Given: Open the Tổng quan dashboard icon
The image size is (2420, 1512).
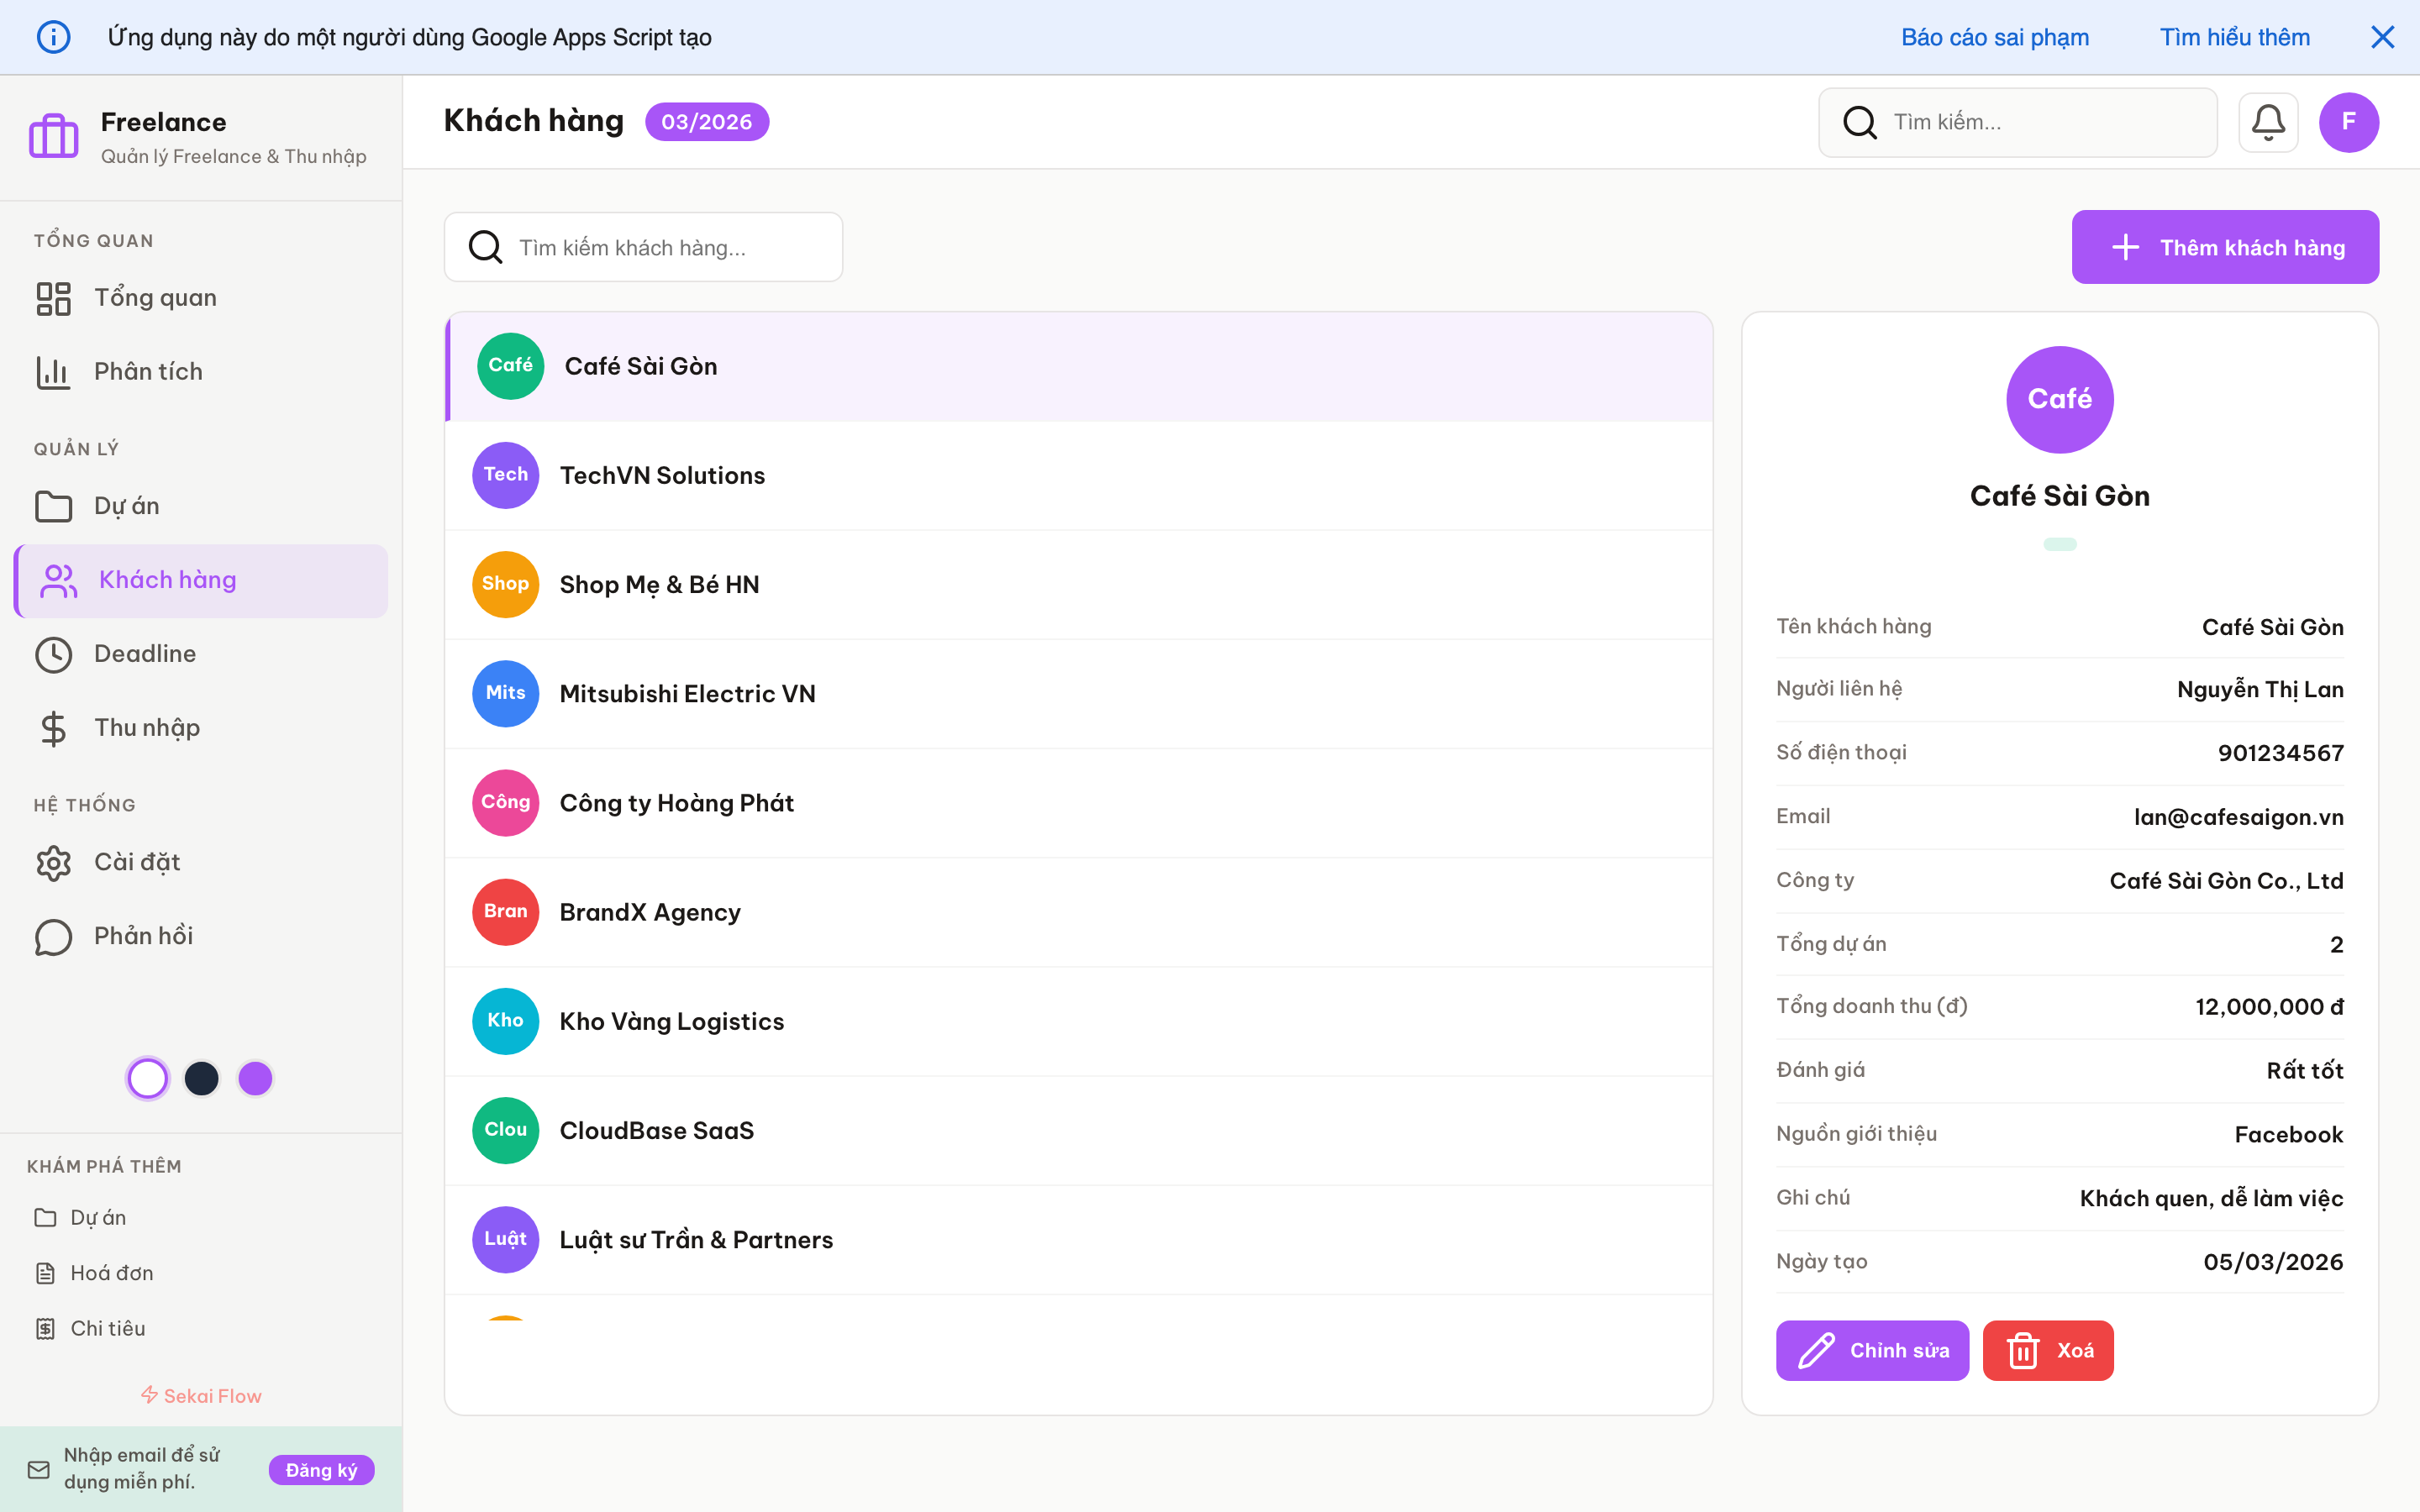Looking at the screenshot, I should [x=54, y=297].
